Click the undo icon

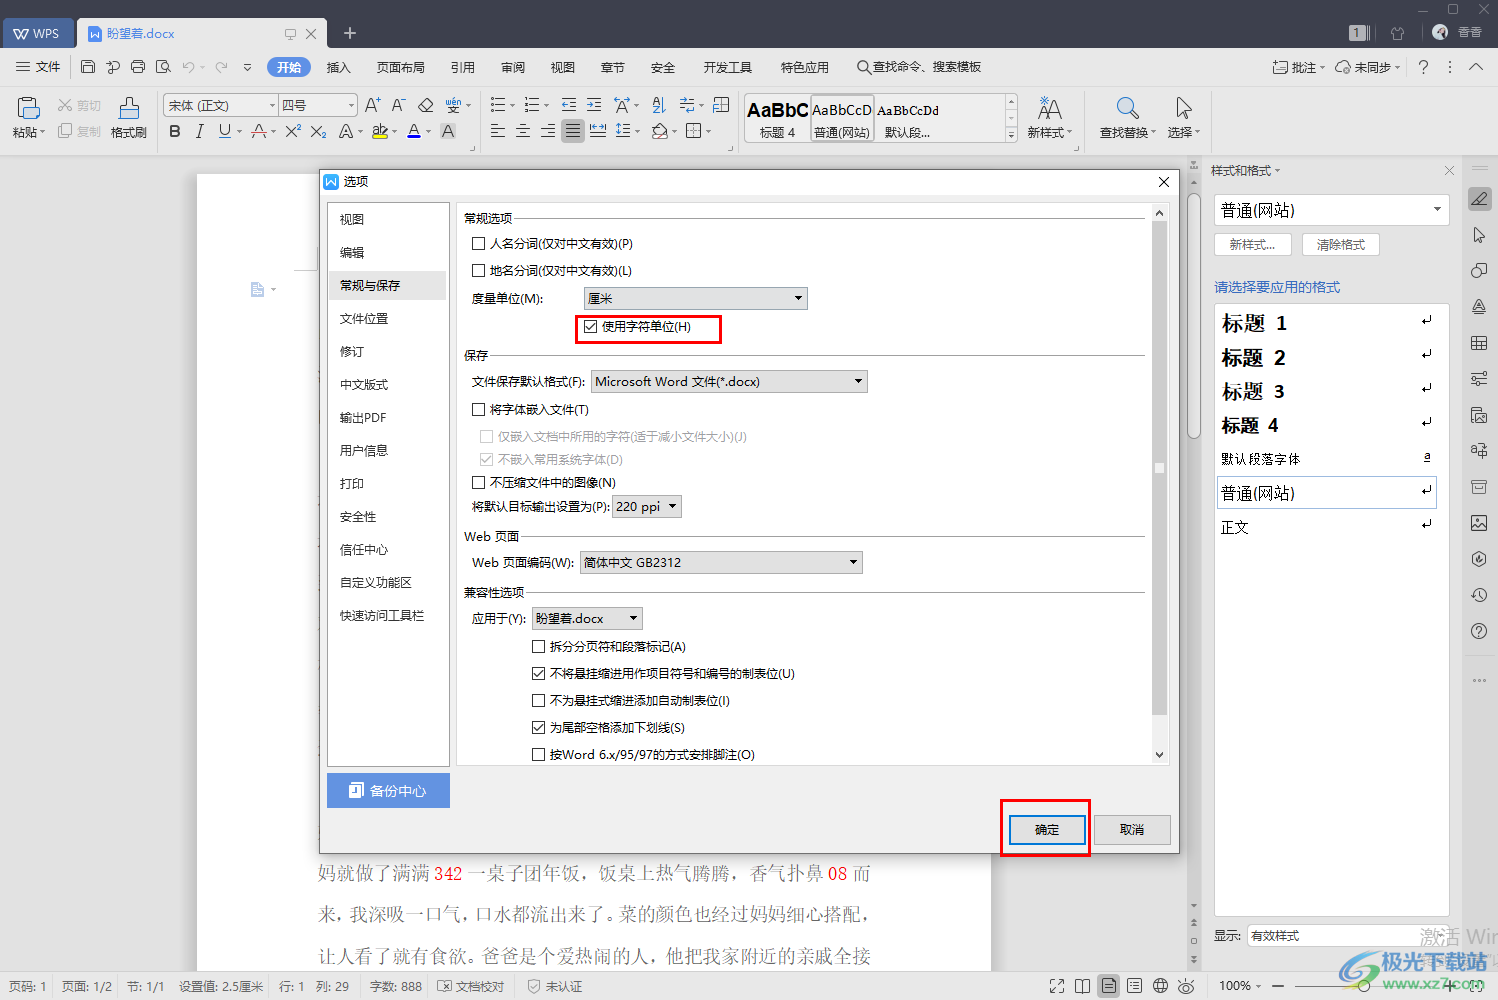coord(188,67)
